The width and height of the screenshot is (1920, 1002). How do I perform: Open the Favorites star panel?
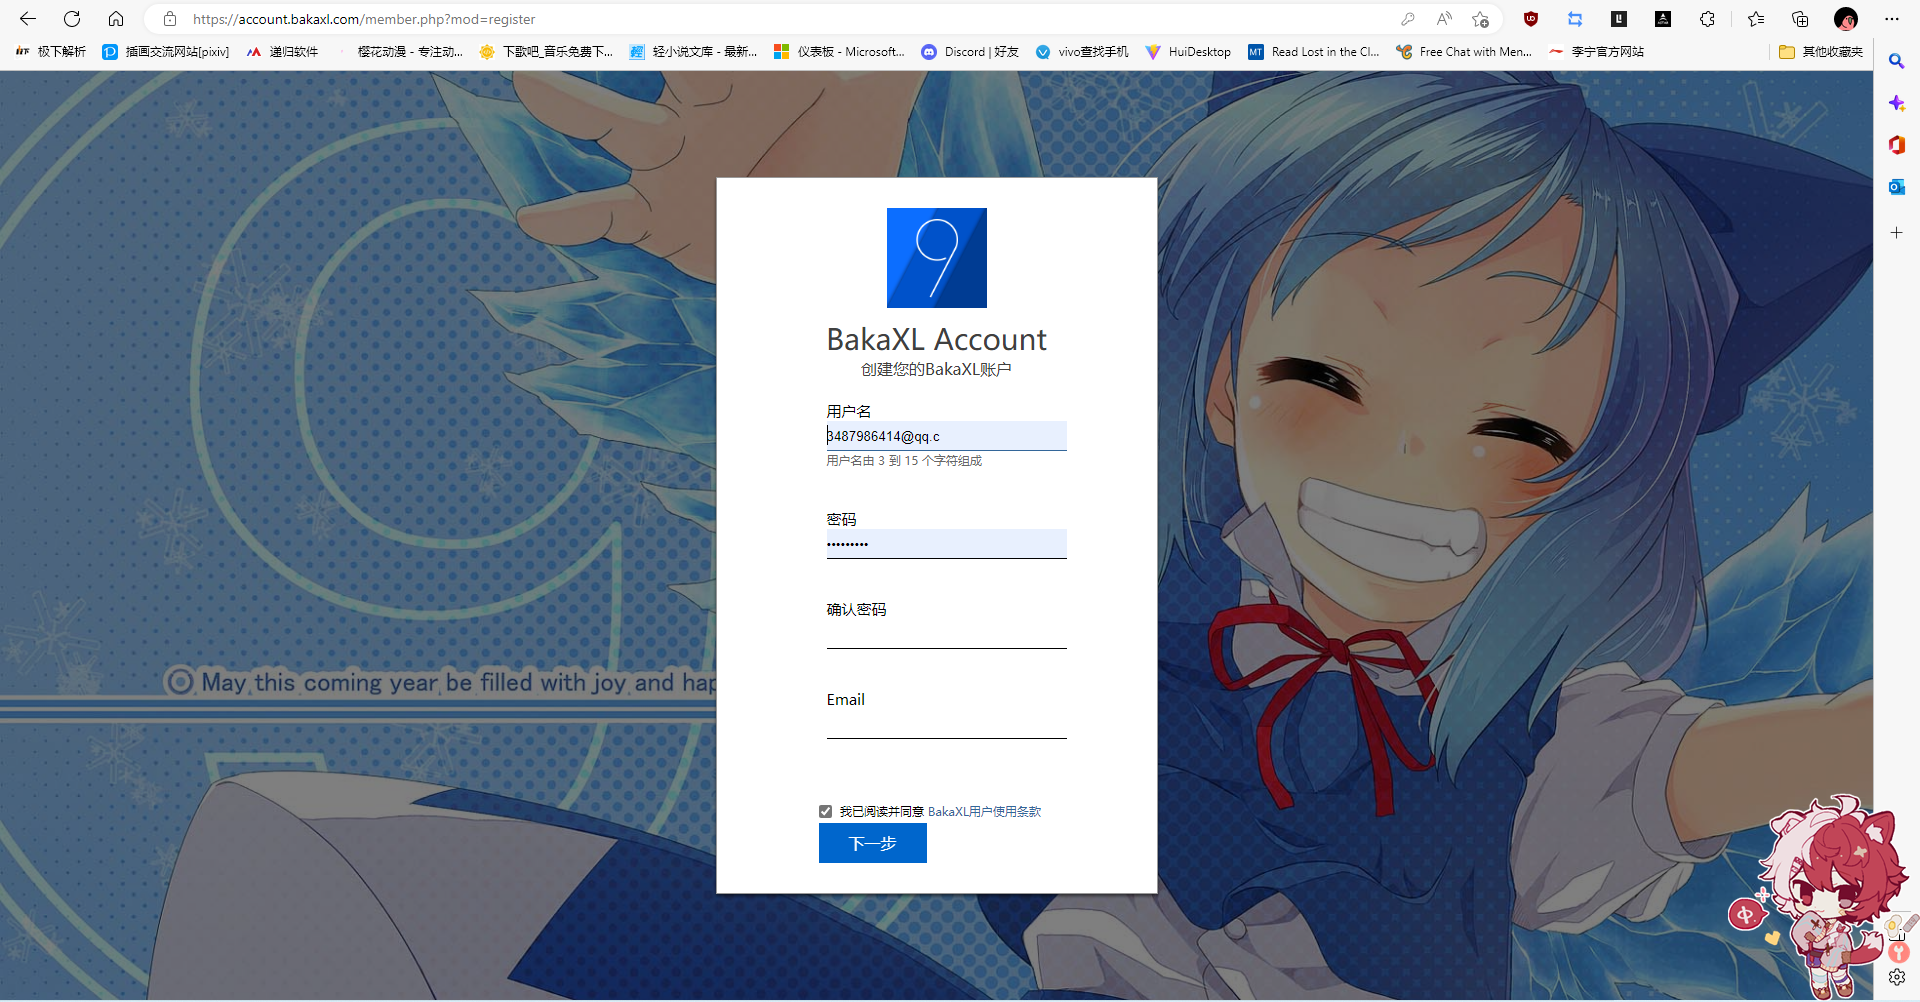[1755, 19]
